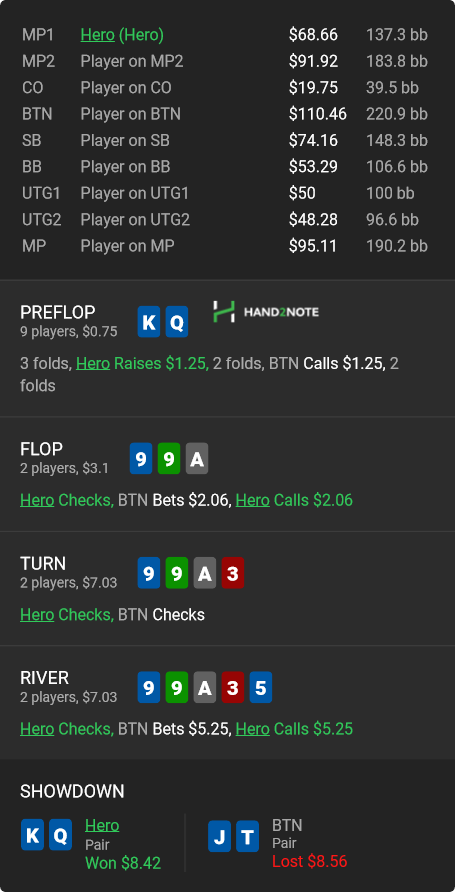
Task: Click the Hand2Note logo
Action: pyautogui.click(x=266, y=312)
